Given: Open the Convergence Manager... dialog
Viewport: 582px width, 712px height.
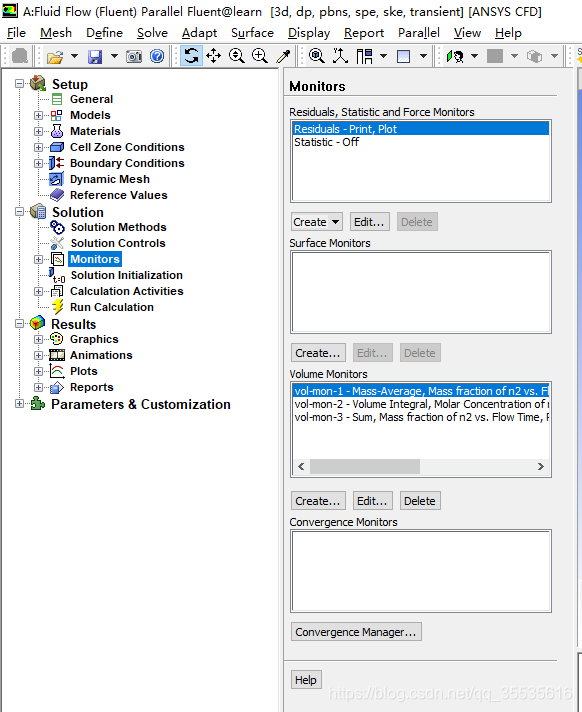Looking at the screenshot, I should (x=356, y=632).
